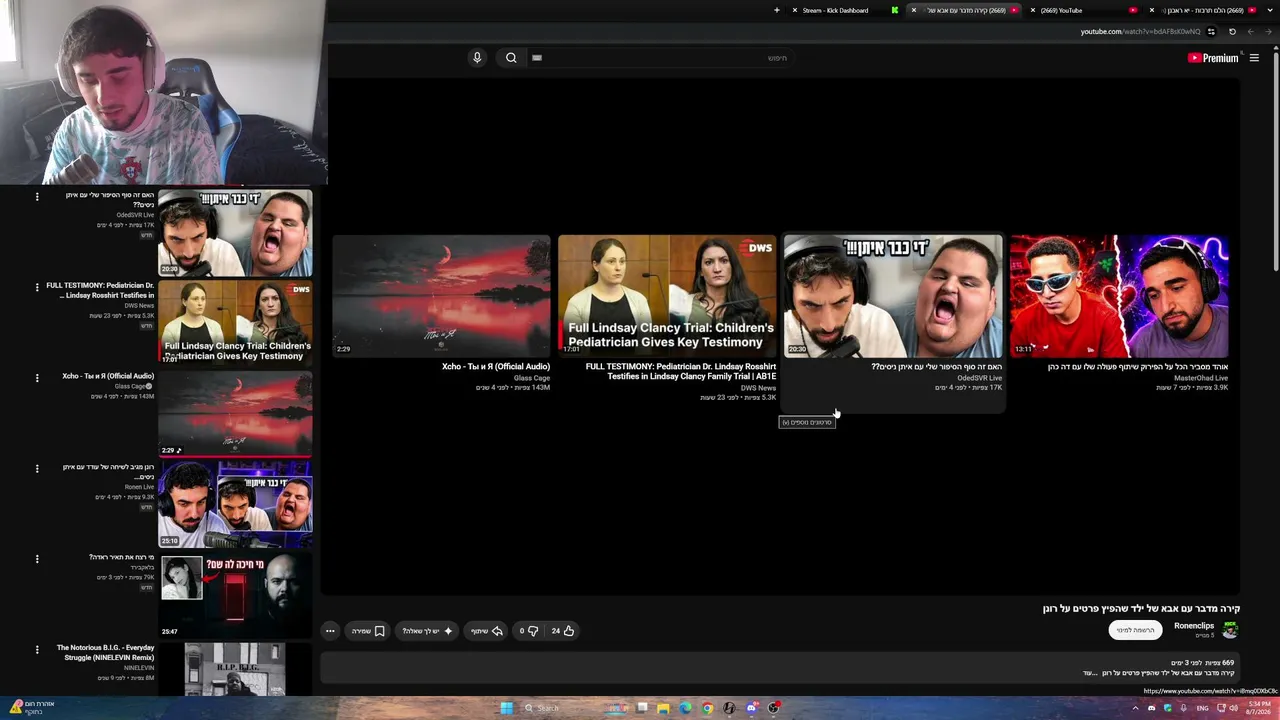Reload the page with the refresh icon

point(1232,32)
